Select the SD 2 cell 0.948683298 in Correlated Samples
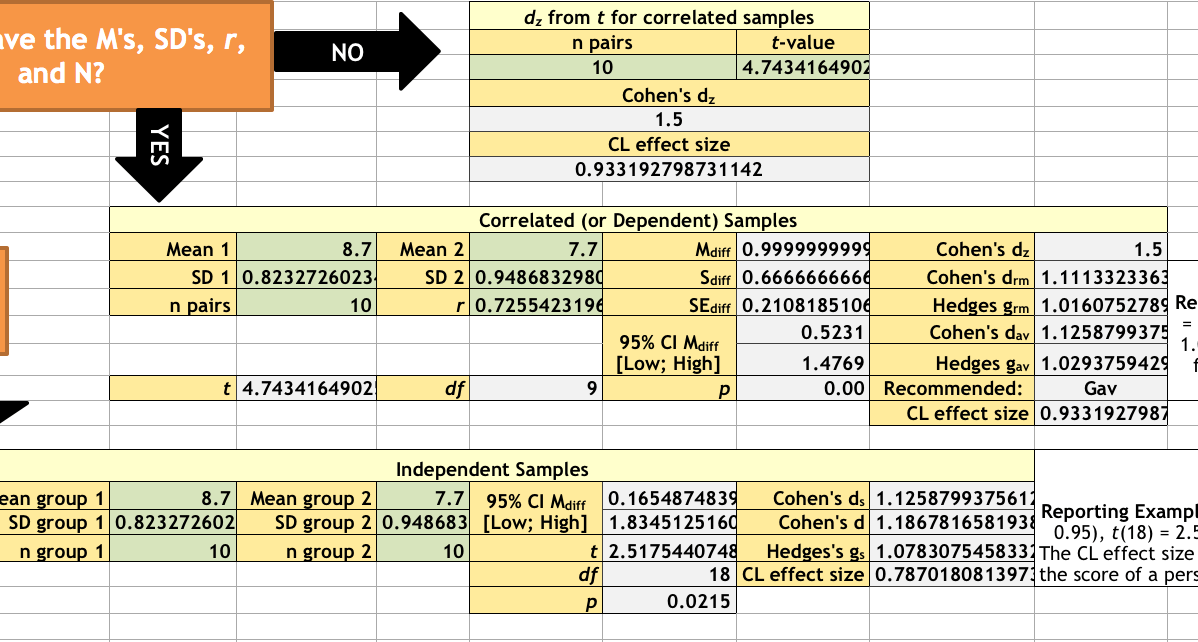Screen dimensions: 1198x642 click(536, 277)
